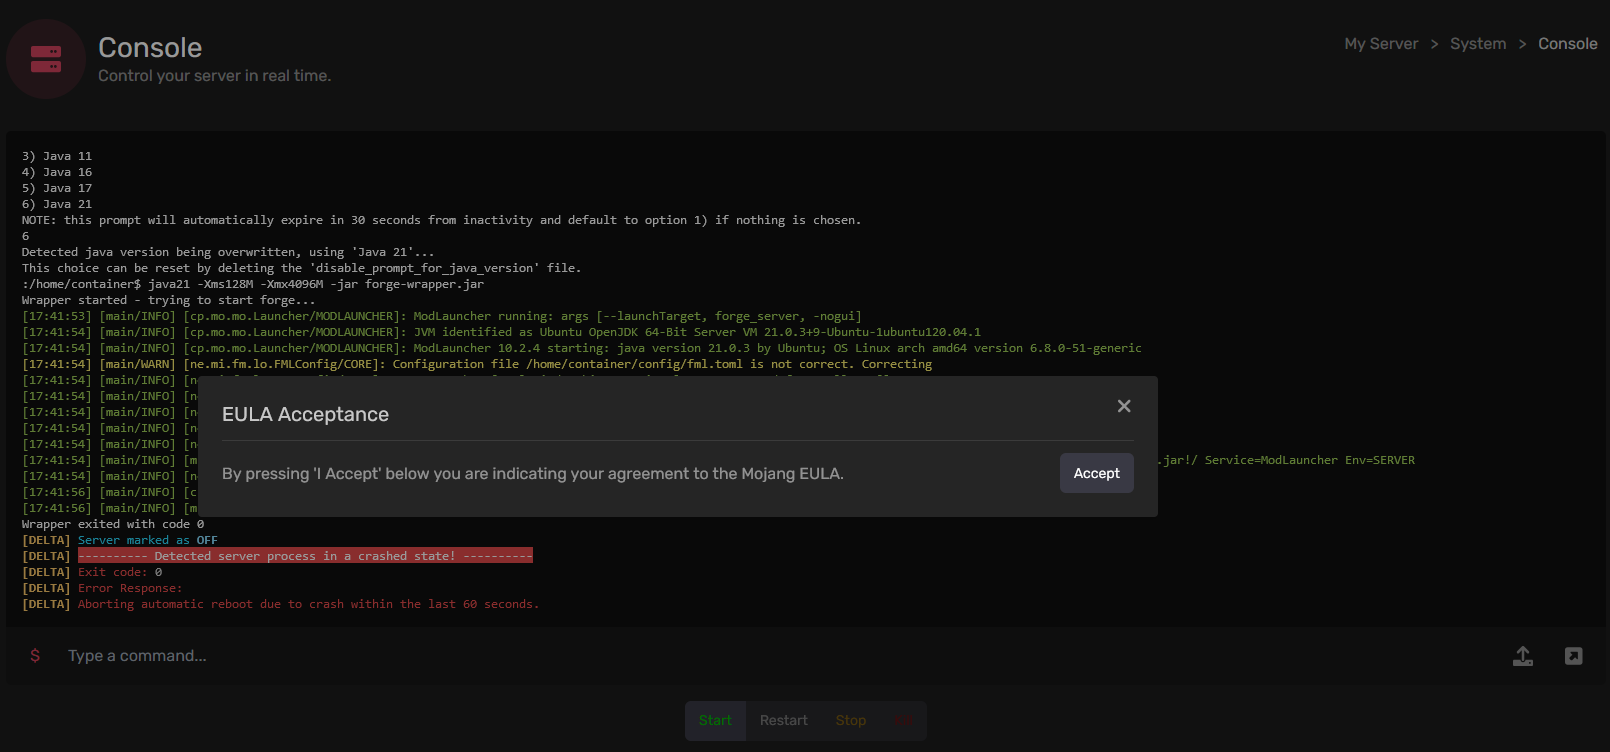Image resolution: width=1610 pixels, height=752 pixels.
Task: Click the Console page heading
Action: pyautogui.click(x=150, y=48)
